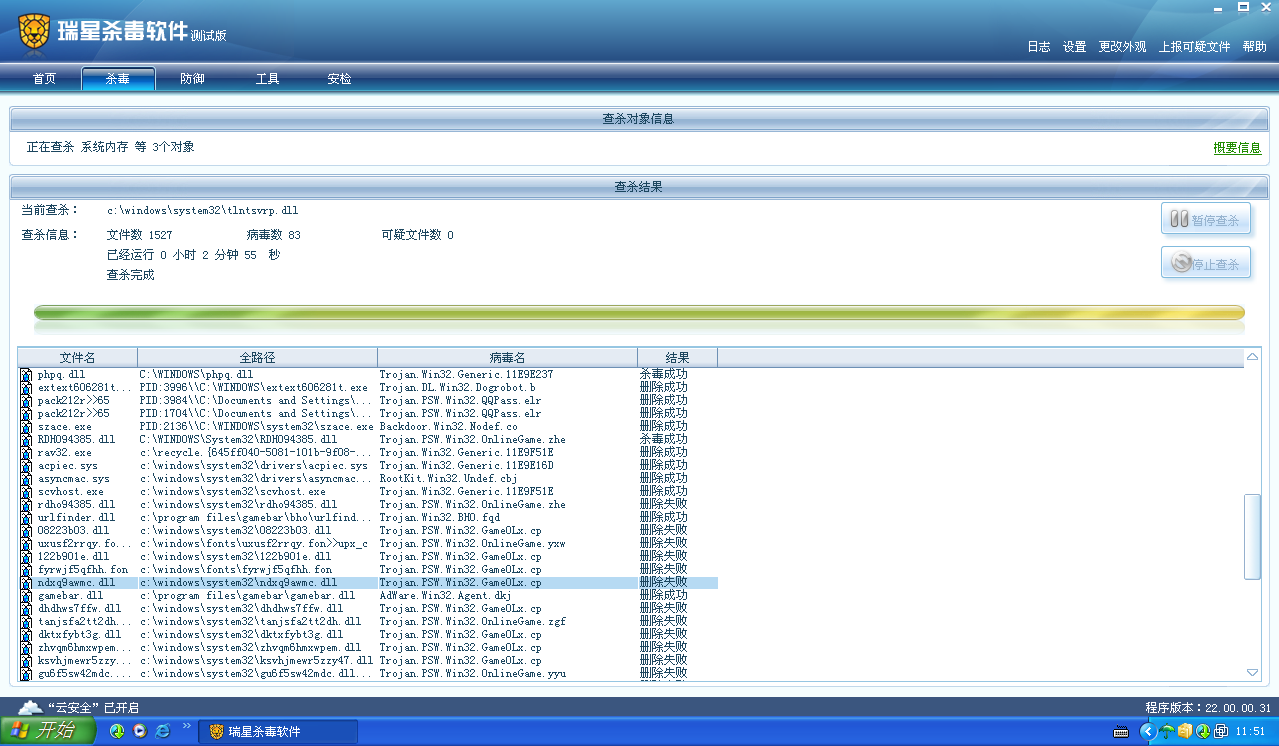Click the media player quick launch icon
Viewport: 1279px width, 746px height.
tap(140, 731)
